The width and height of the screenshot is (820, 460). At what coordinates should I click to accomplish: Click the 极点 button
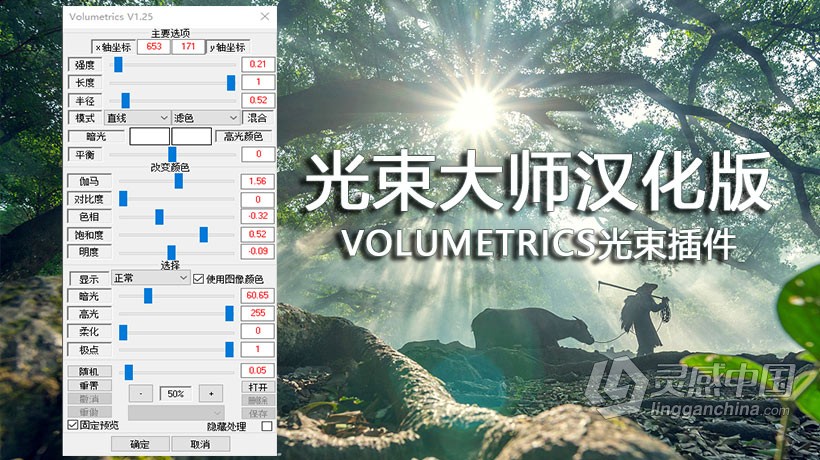(89, 350)
